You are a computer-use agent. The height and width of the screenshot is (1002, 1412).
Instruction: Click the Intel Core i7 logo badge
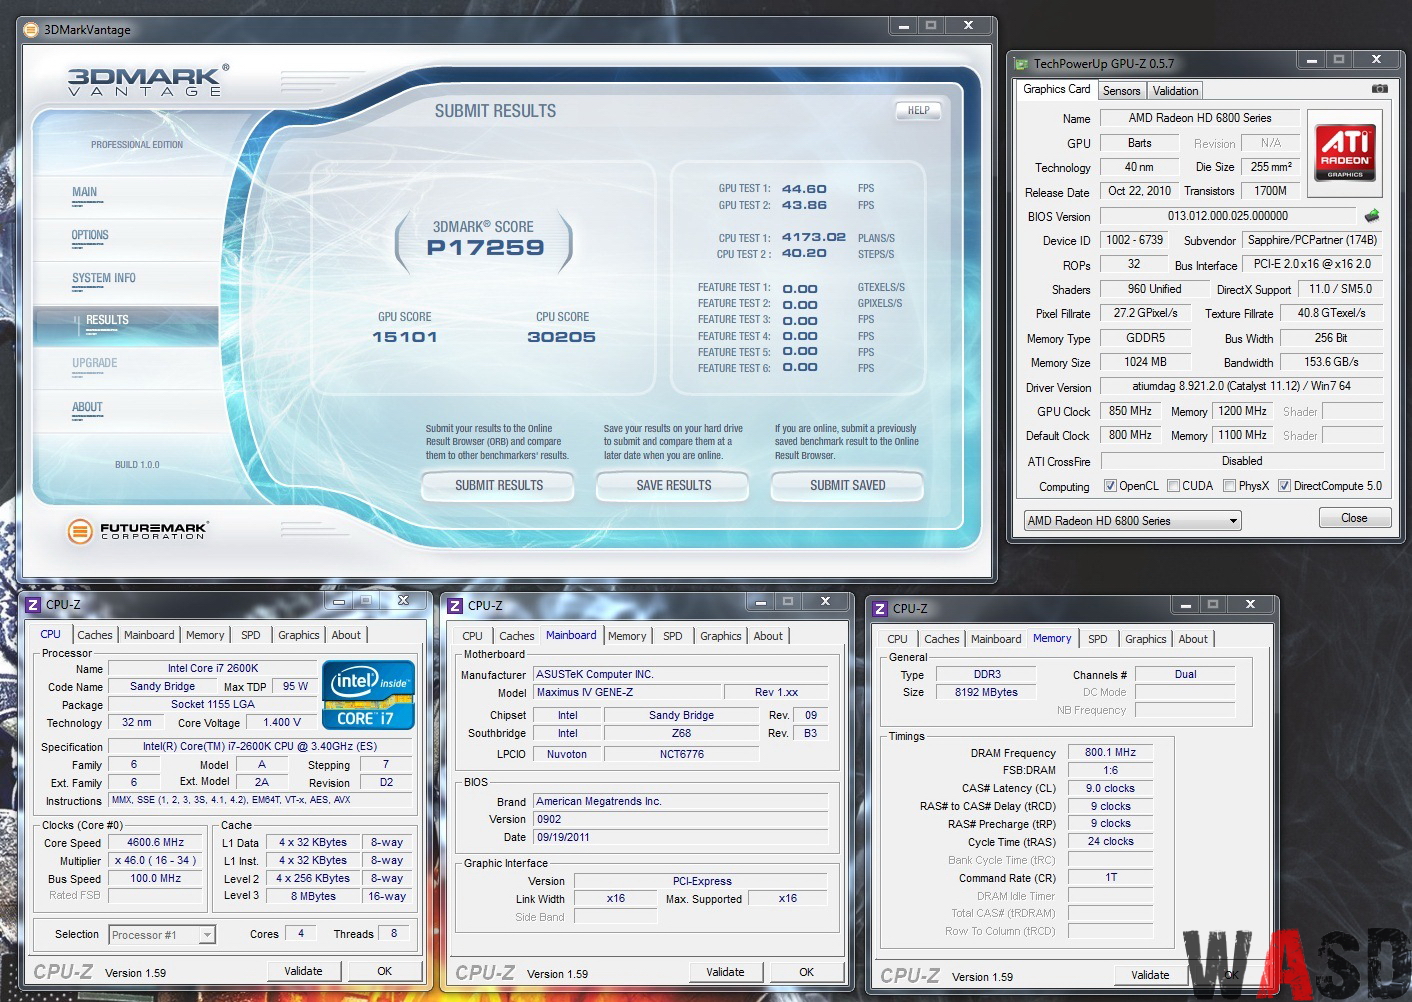coord(368,694)
